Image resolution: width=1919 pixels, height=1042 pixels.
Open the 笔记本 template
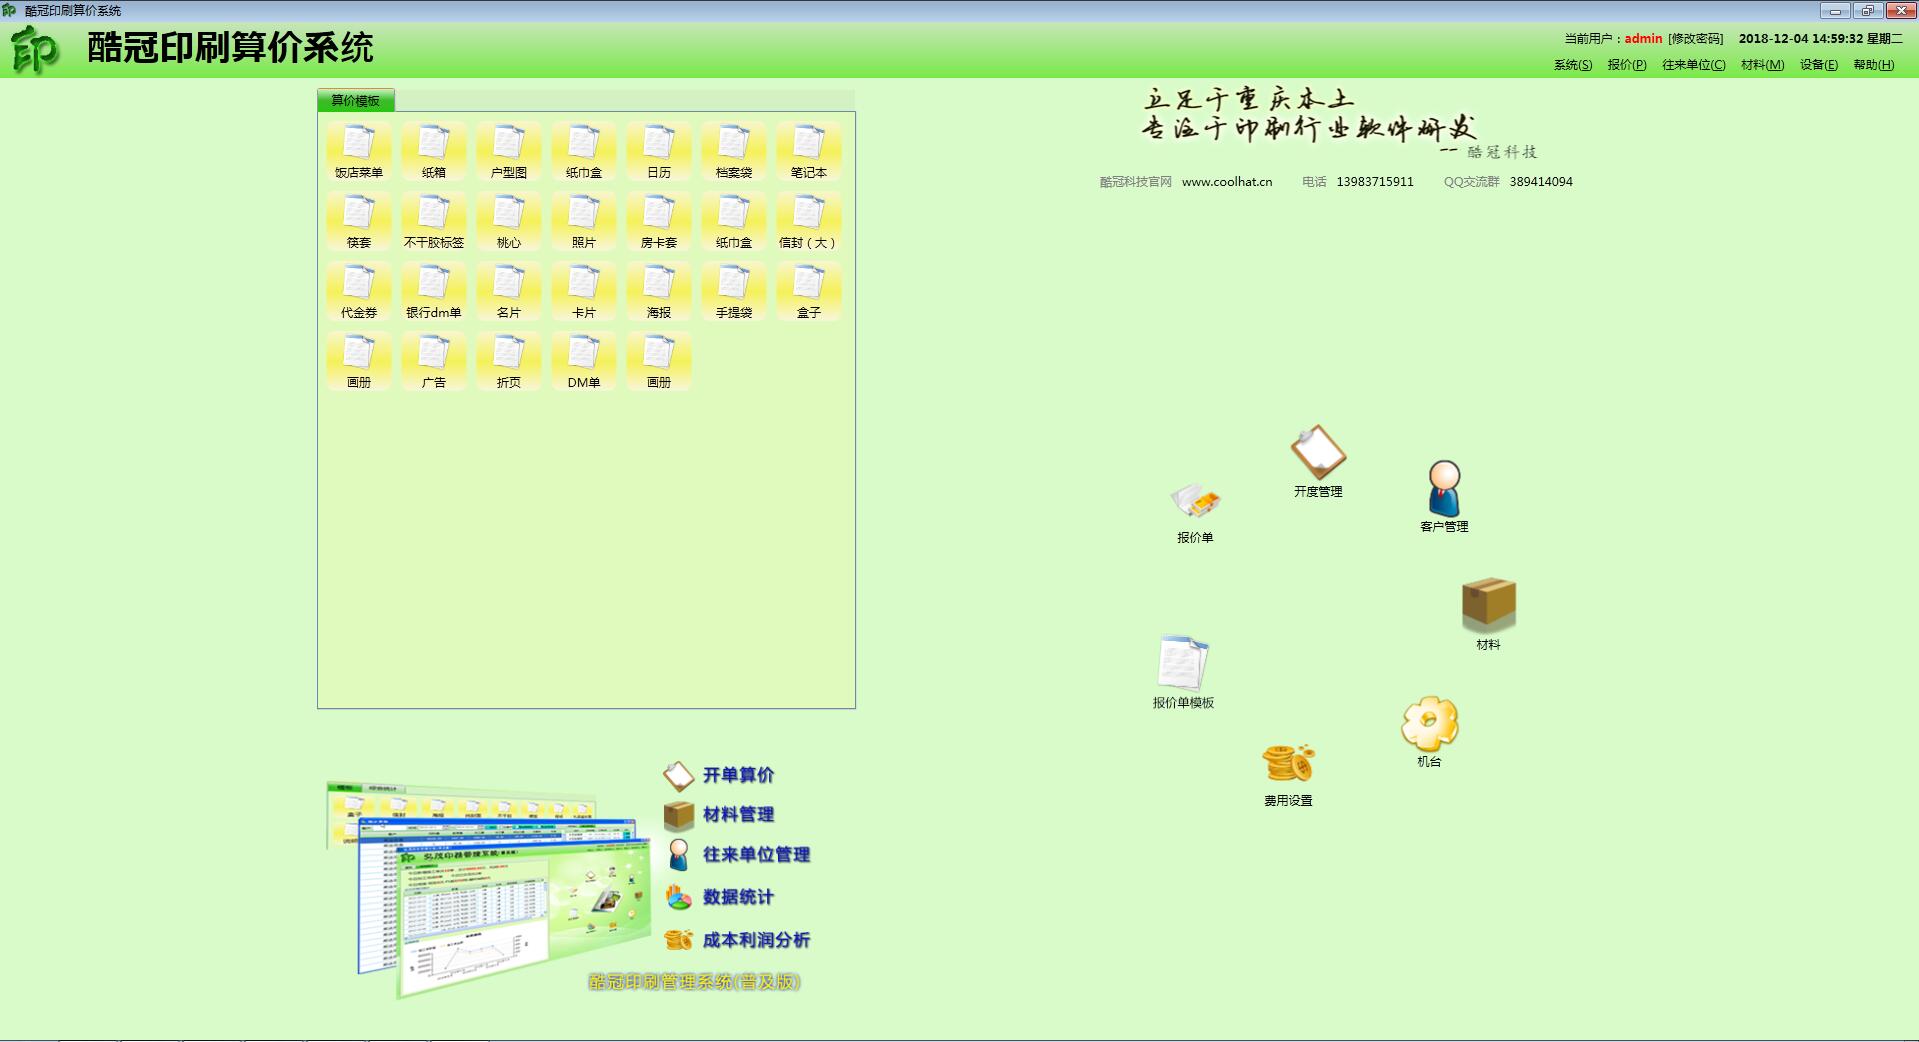pos(809,152)
